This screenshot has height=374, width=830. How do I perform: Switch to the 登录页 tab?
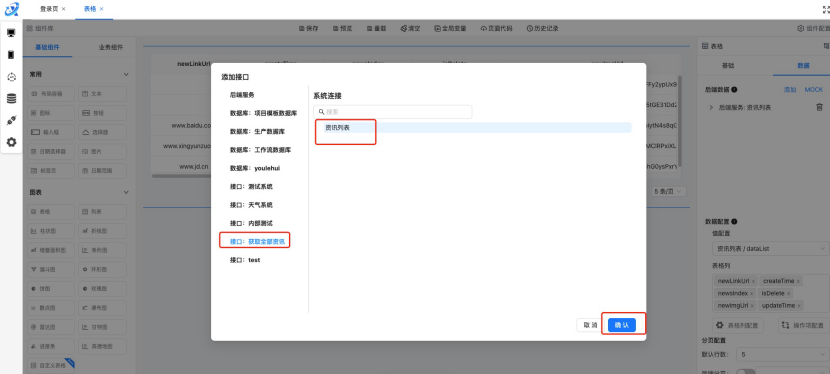pos(49,9)
